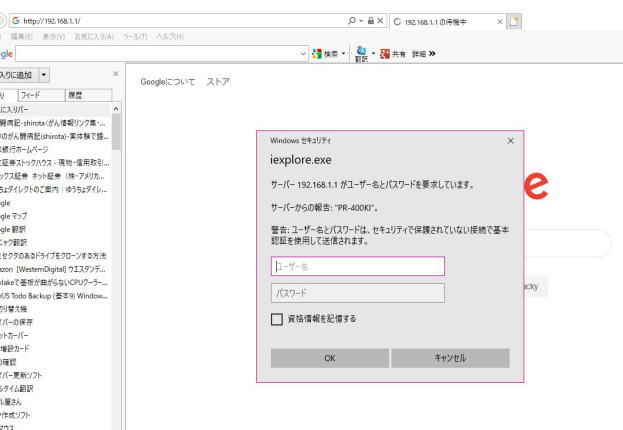Viewport: 623px width, 430px height.
Task: Click the G site icon in address bar
Action: 15,21
